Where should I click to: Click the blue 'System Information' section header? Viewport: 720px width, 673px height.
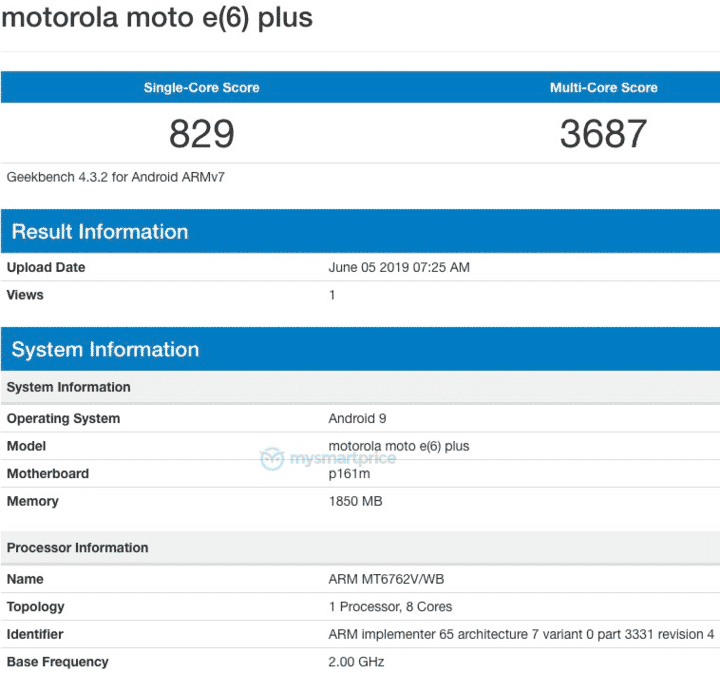coord(360,349)
